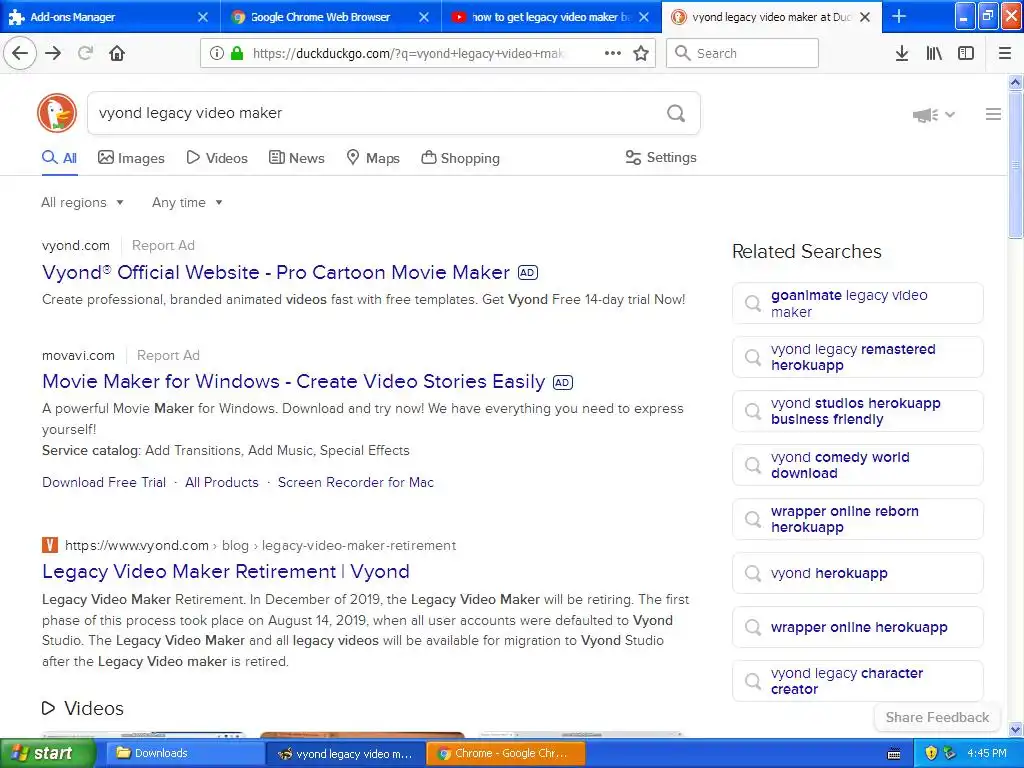
Task: Click the green padlock security icon
Action: coord(237,54)
